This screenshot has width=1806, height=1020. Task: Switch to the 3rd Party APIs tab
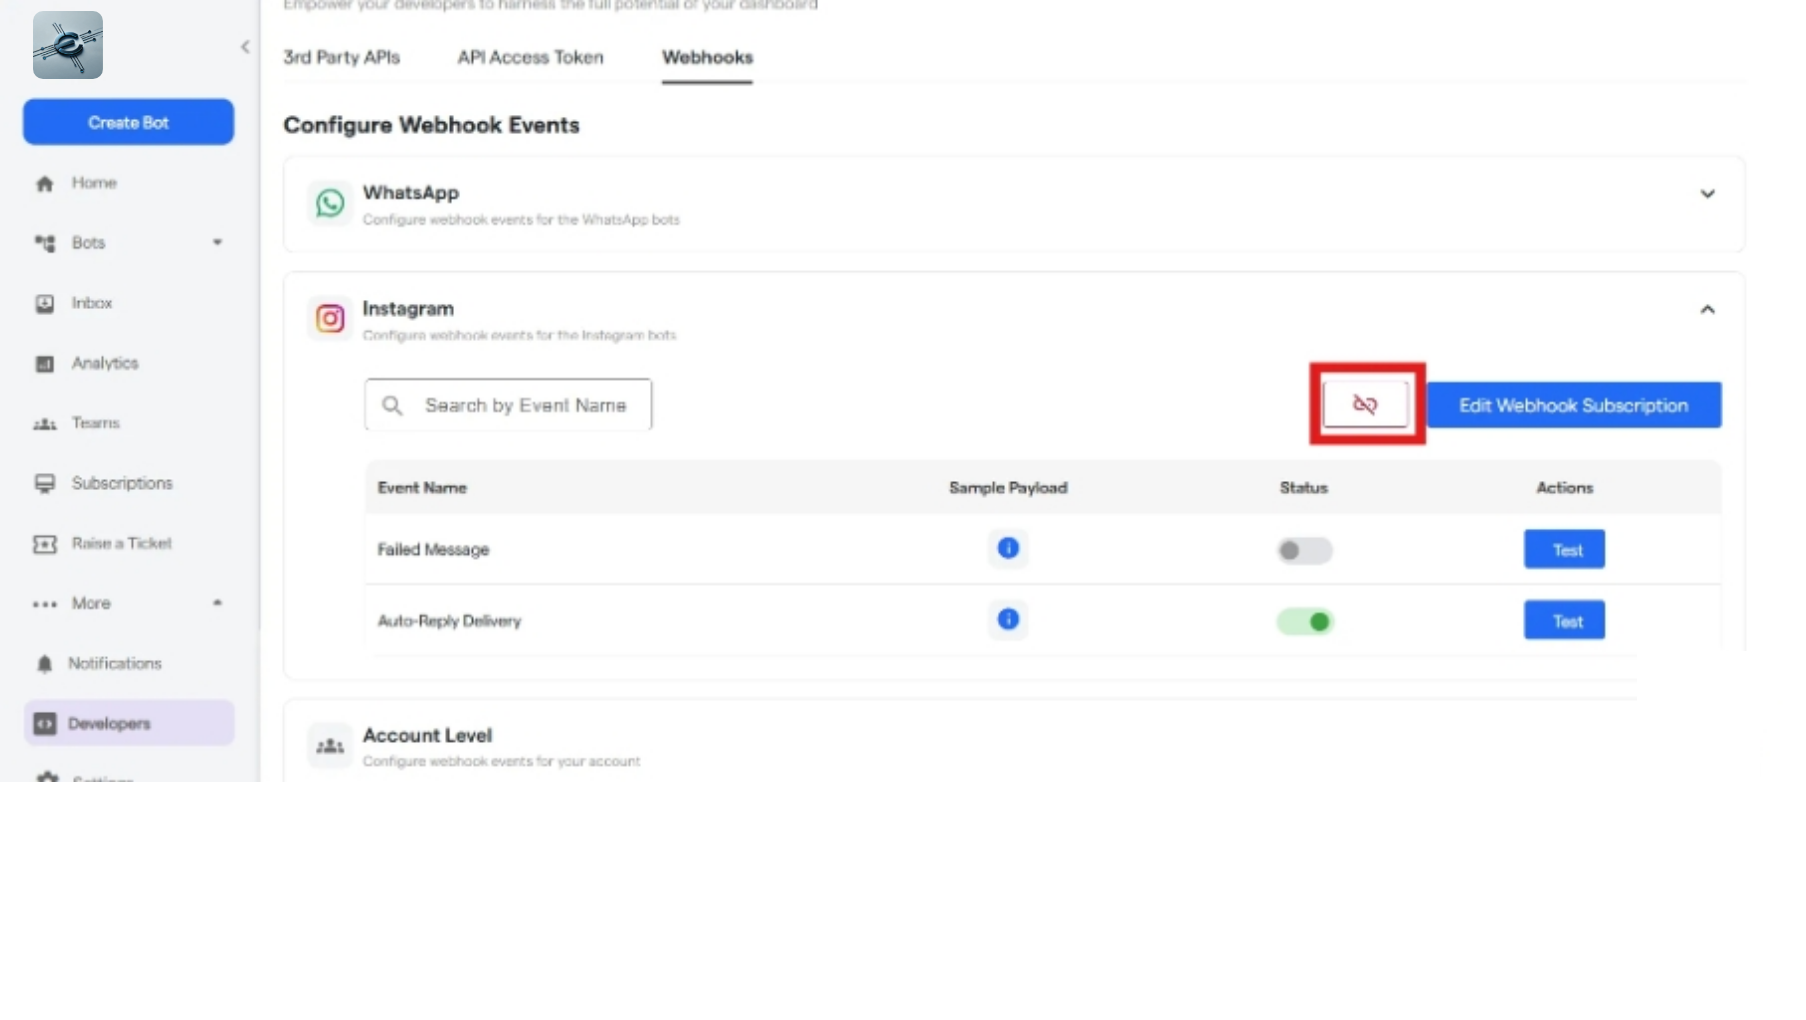(x=342, y=57)
